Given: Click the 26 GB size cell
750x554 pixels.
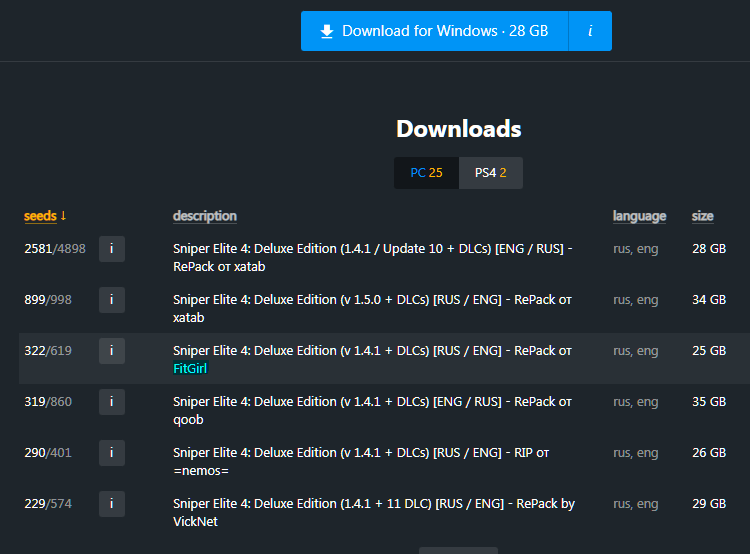Looking at the screenshot, I should pyautogui.click(x=709, y=453).
